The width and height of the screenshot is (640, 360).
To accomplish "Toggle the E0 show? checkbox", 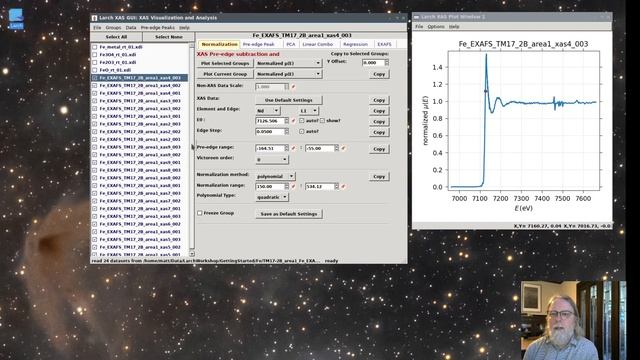I will click(x=322, y=121).
